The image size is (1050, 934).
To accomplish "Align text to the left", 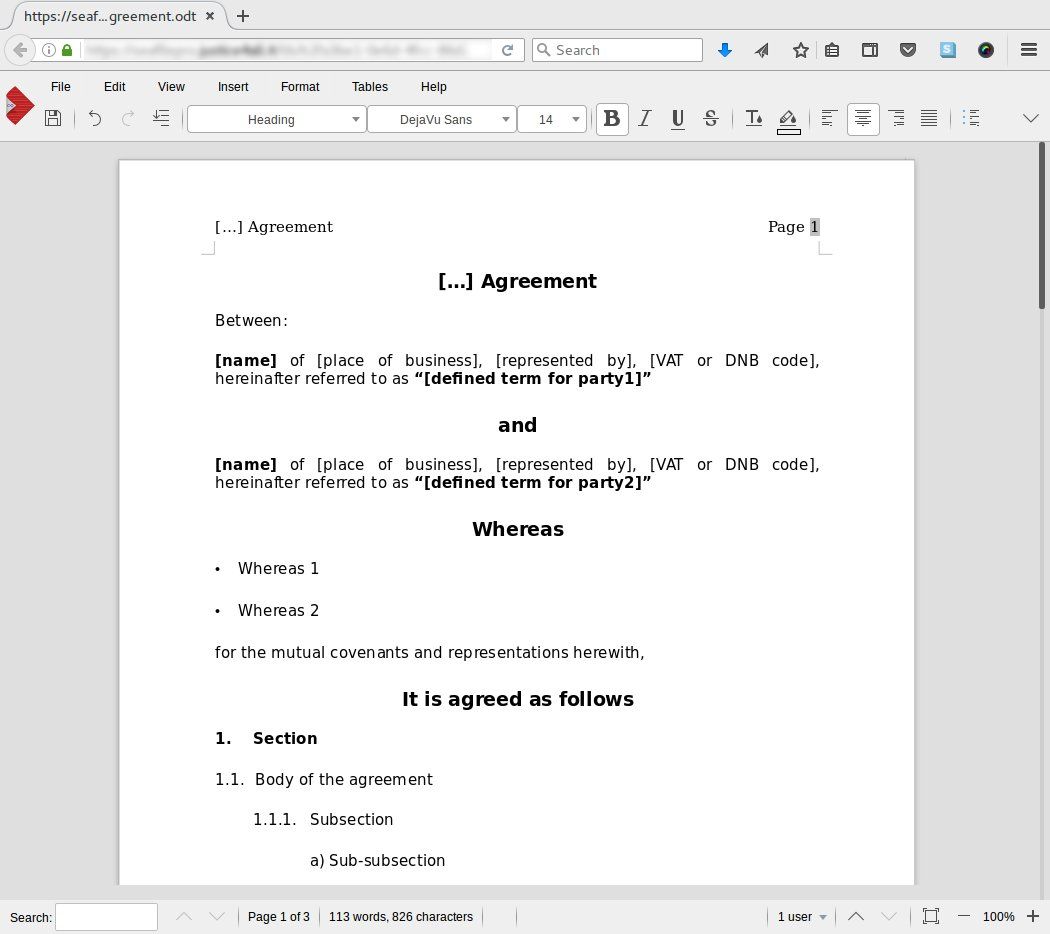I will [x=829, y=119].
